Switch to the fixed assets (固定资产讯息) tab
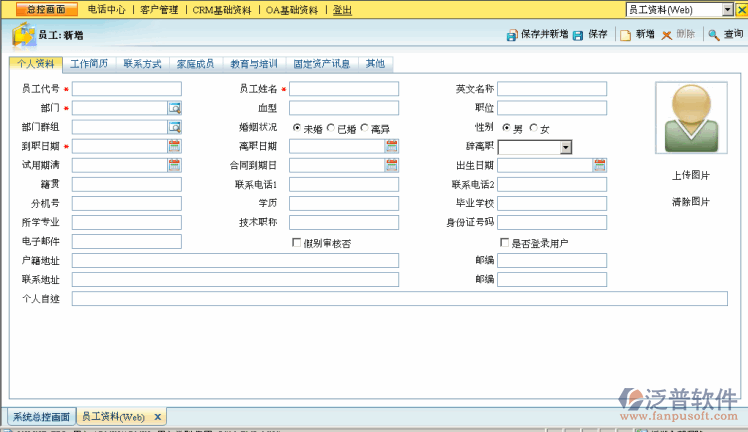The width and height of the screenshot is (748, 432). (x=322, y=64)
